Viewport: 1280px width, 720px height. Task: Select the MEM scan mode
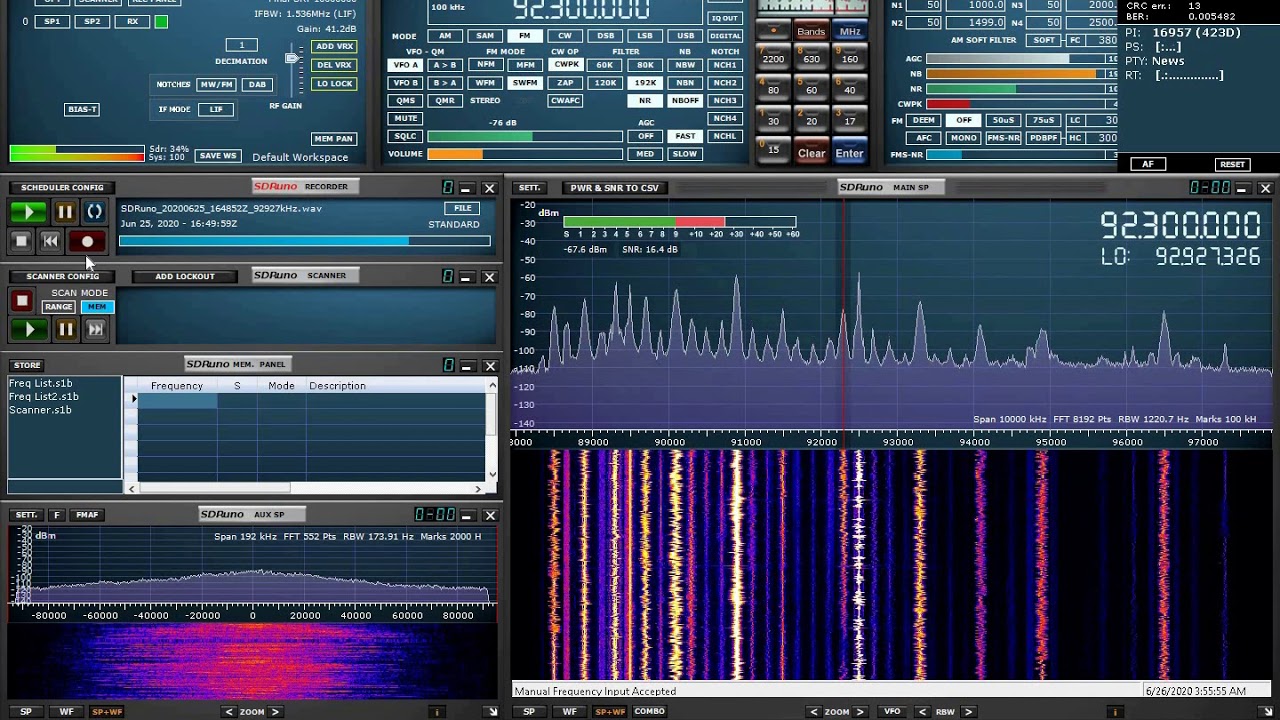pos(96,307)
